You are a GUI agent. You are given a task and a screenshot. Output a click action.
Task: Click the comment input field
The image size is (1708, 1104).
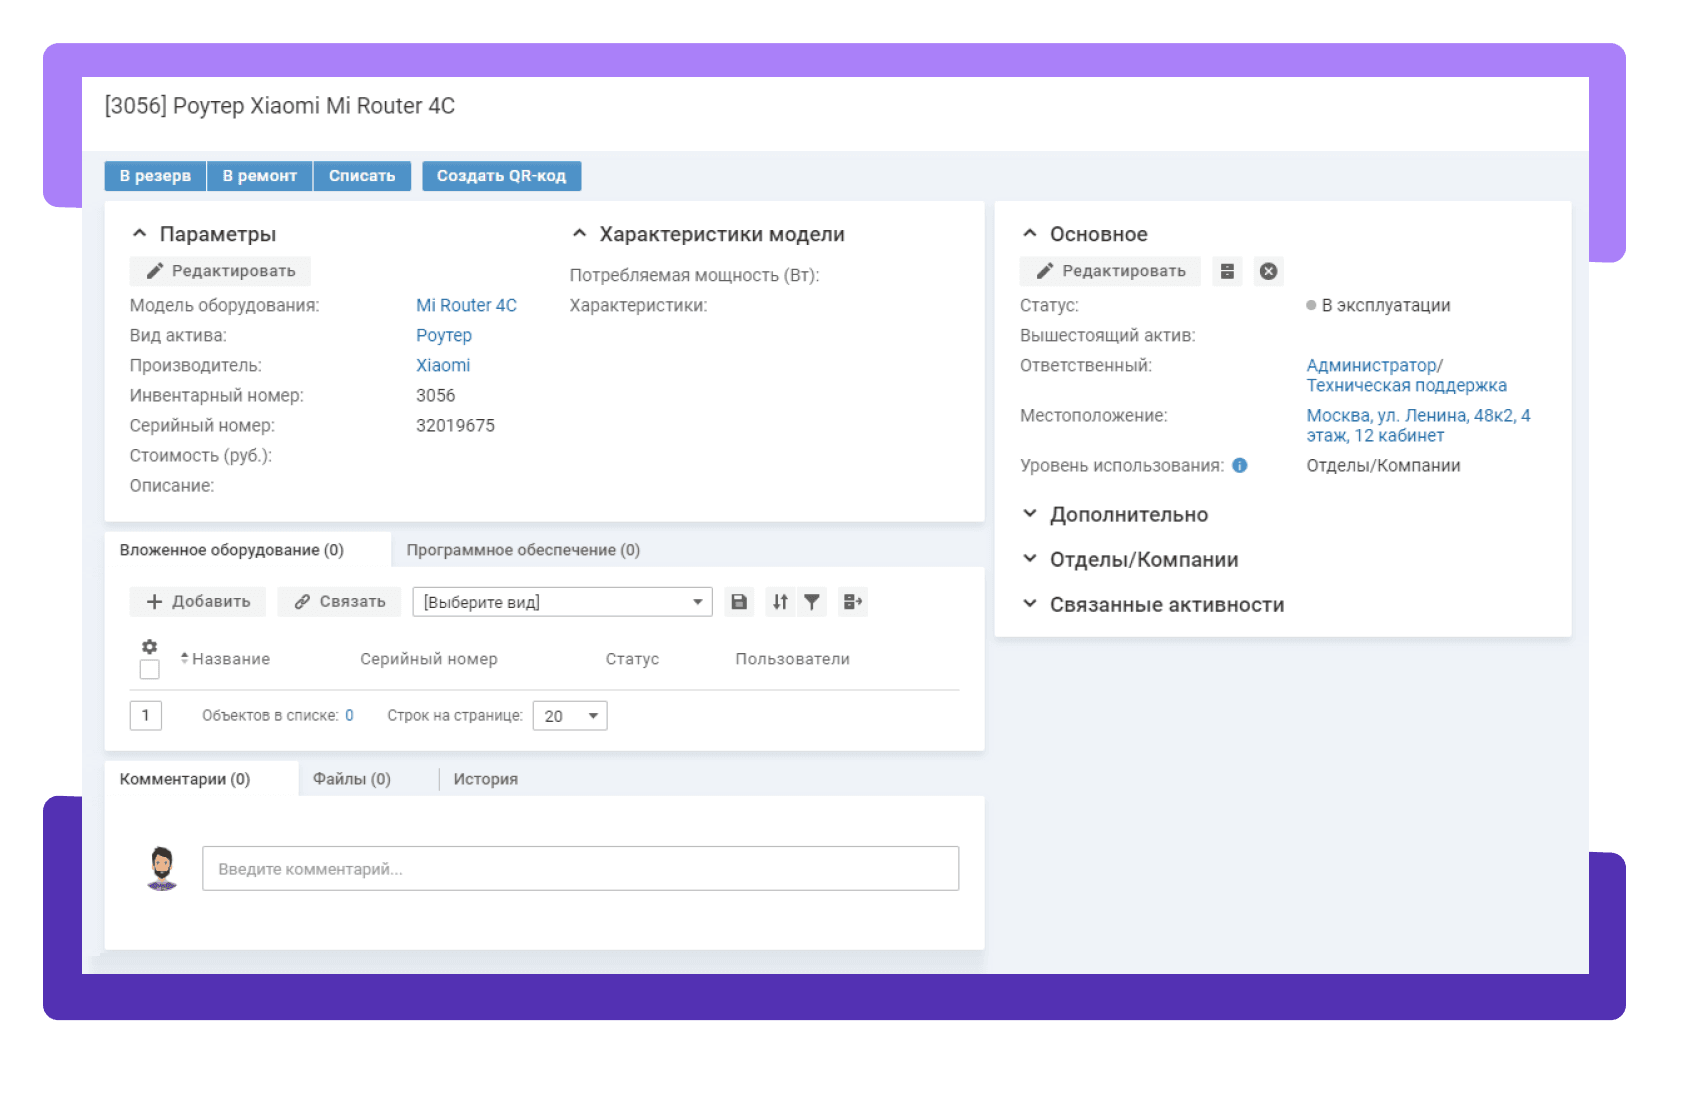coord(580,869)
